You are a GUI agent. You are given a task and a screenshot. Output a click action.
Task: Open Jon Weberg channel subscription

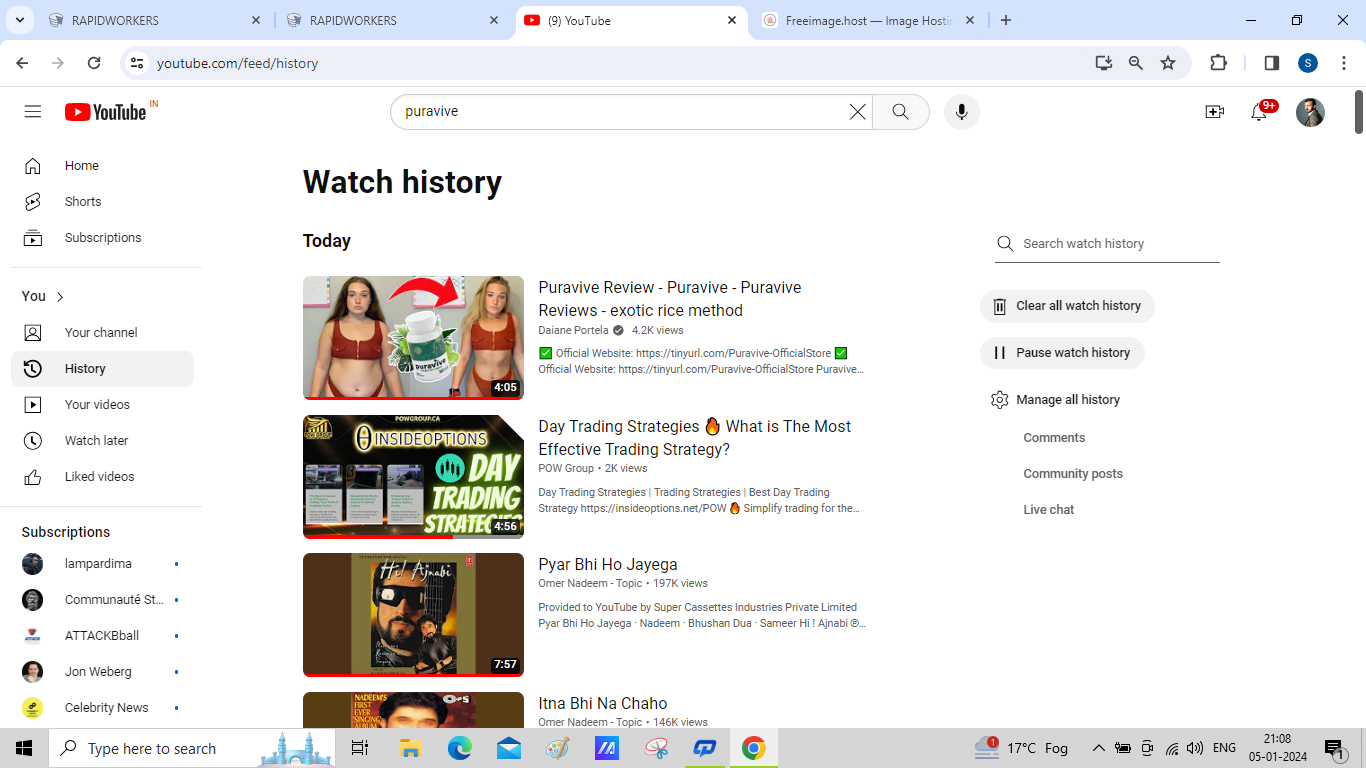pos(102,672)
